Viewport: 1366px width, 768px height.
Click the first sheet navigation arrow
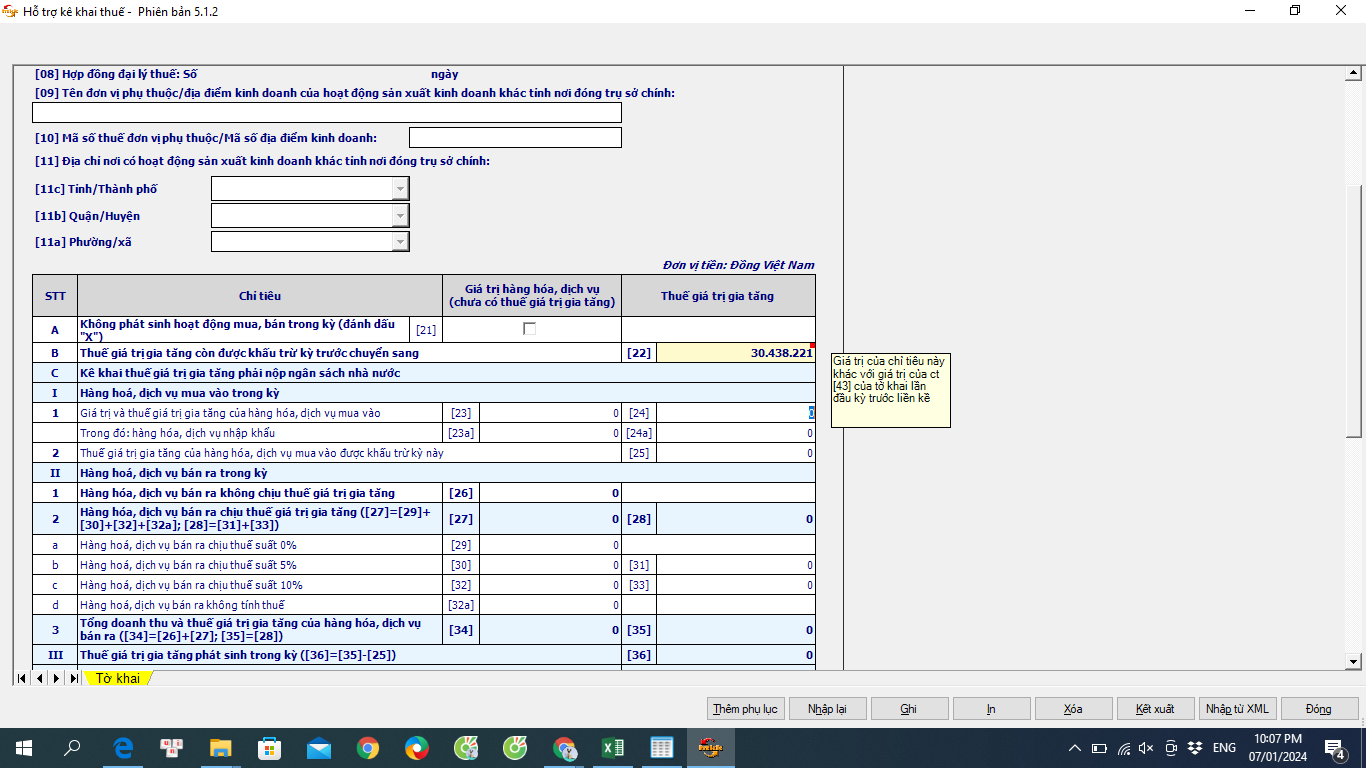22,678
